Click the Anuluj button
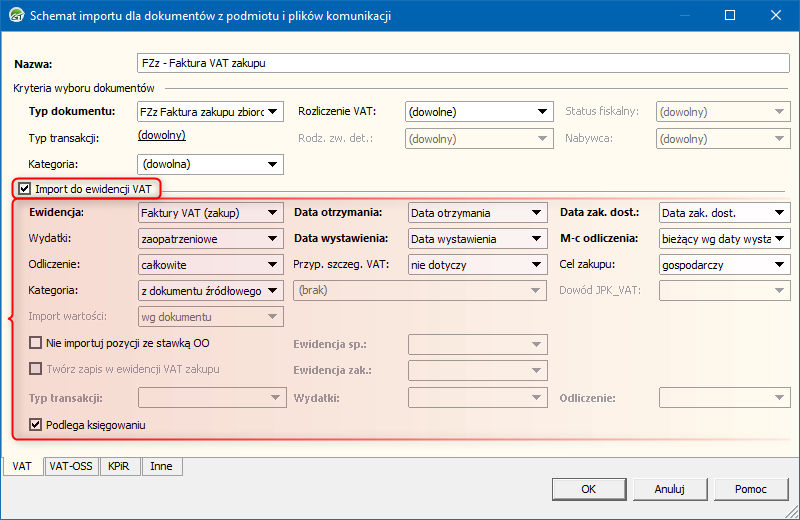 point(670,489)
